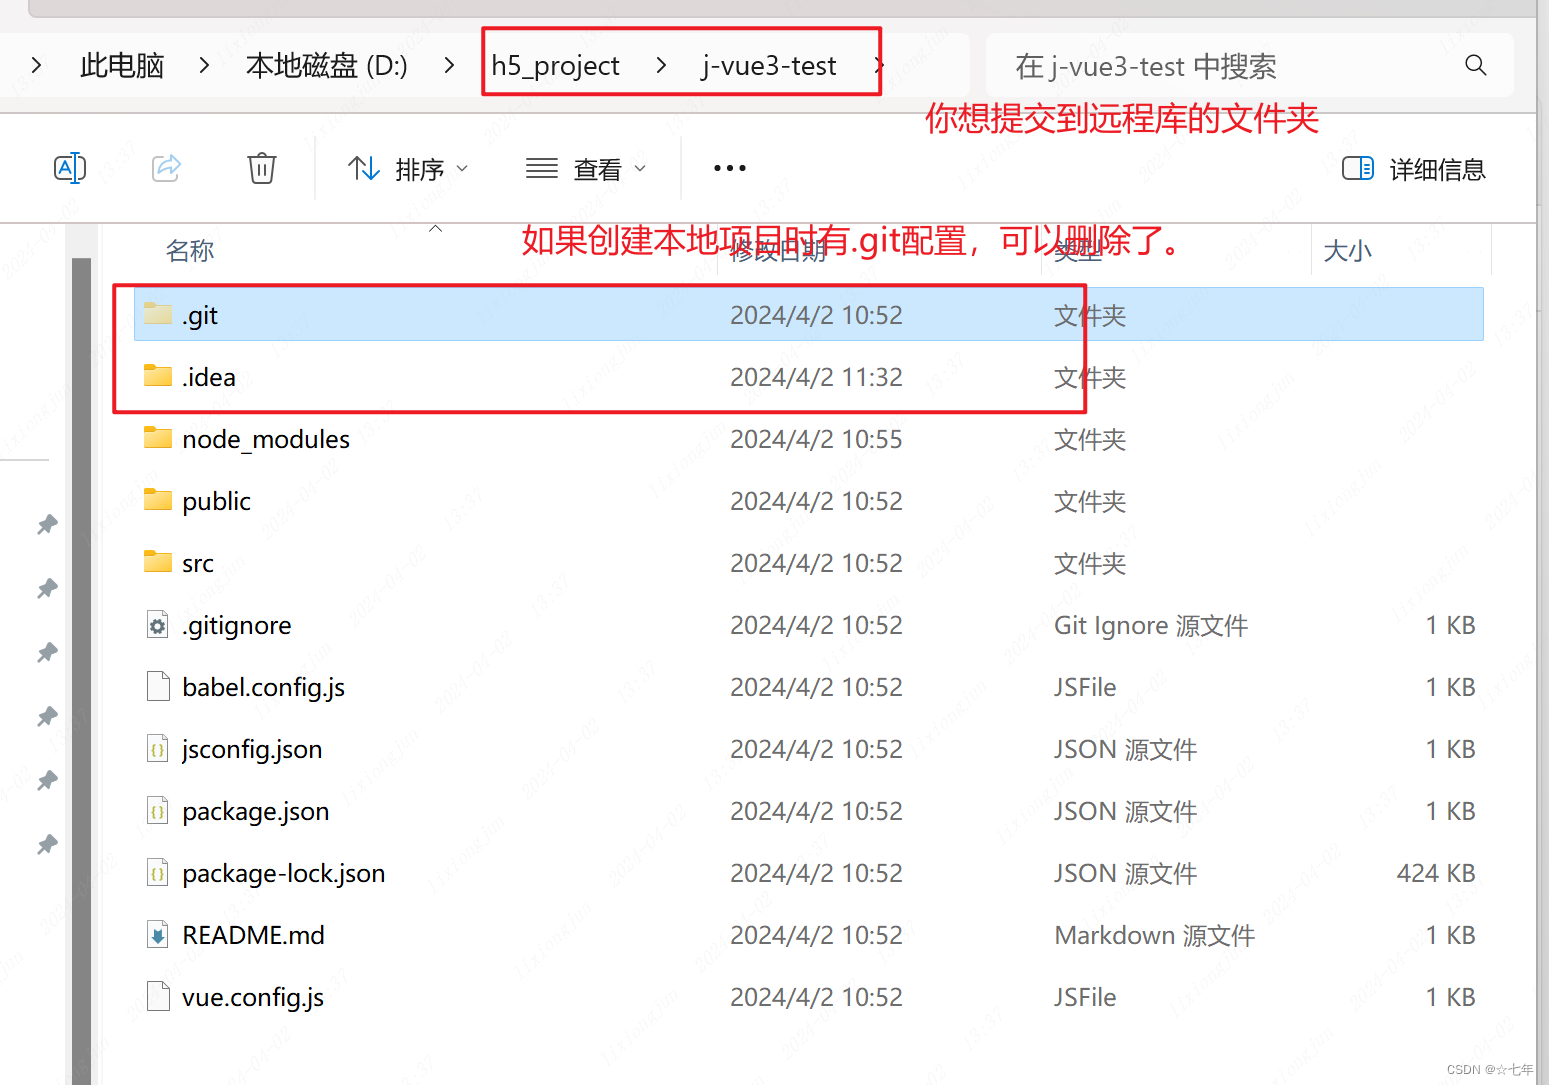Click the .gitignore file icon
The height and width of the screenshot is (1085, 1549).
(x=158, y=625)
